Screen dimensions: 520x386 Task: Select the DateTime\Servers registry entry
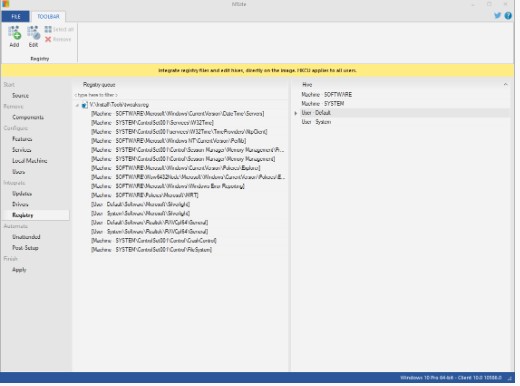(x=178, y=114)
